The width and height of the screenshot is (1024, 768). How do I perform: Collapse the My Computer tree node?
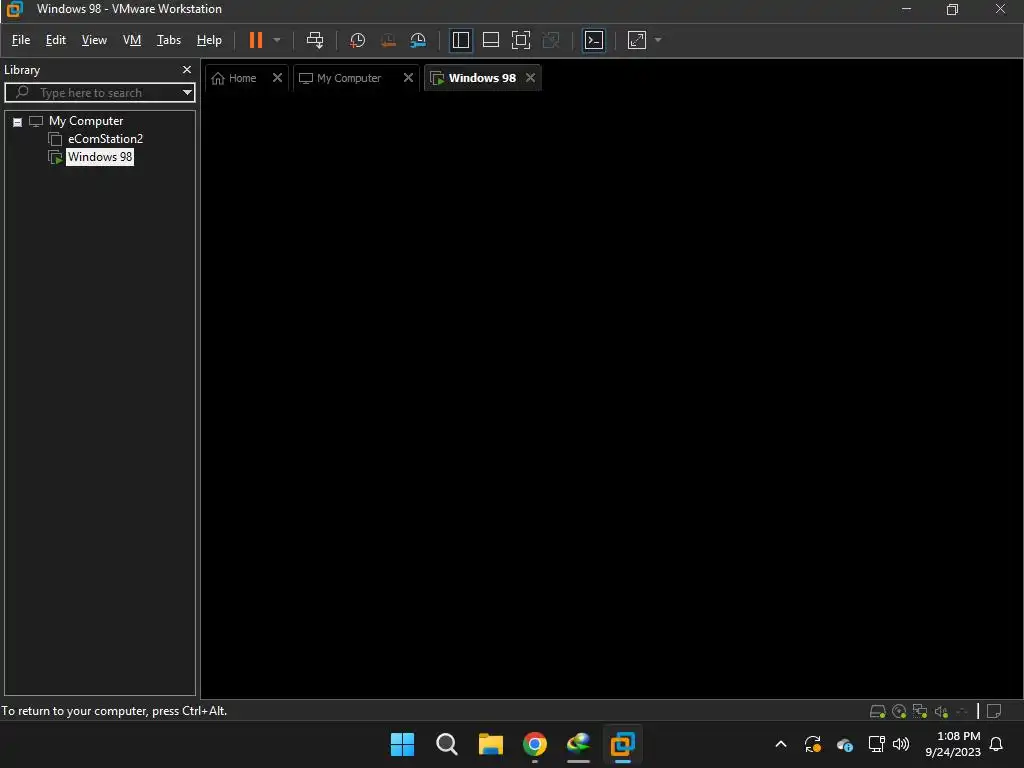pyautogui.click(x=18, y=122)
